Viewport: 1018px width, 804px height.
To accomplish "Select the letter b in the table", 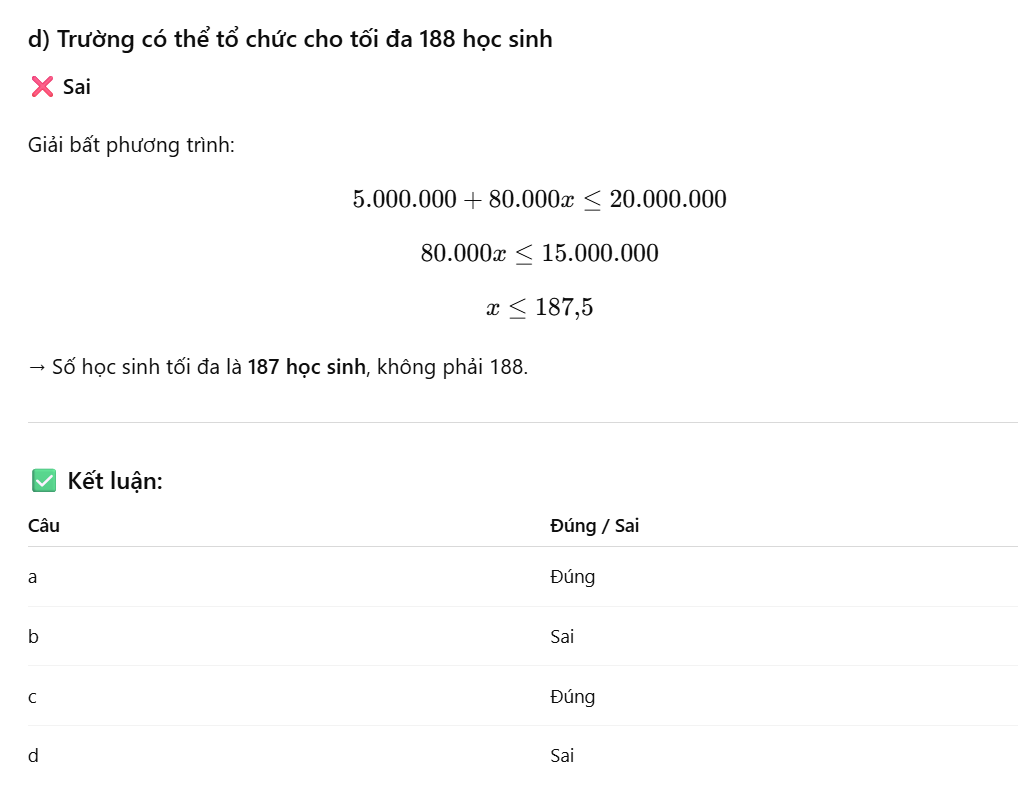I will [x=33, y=637].
